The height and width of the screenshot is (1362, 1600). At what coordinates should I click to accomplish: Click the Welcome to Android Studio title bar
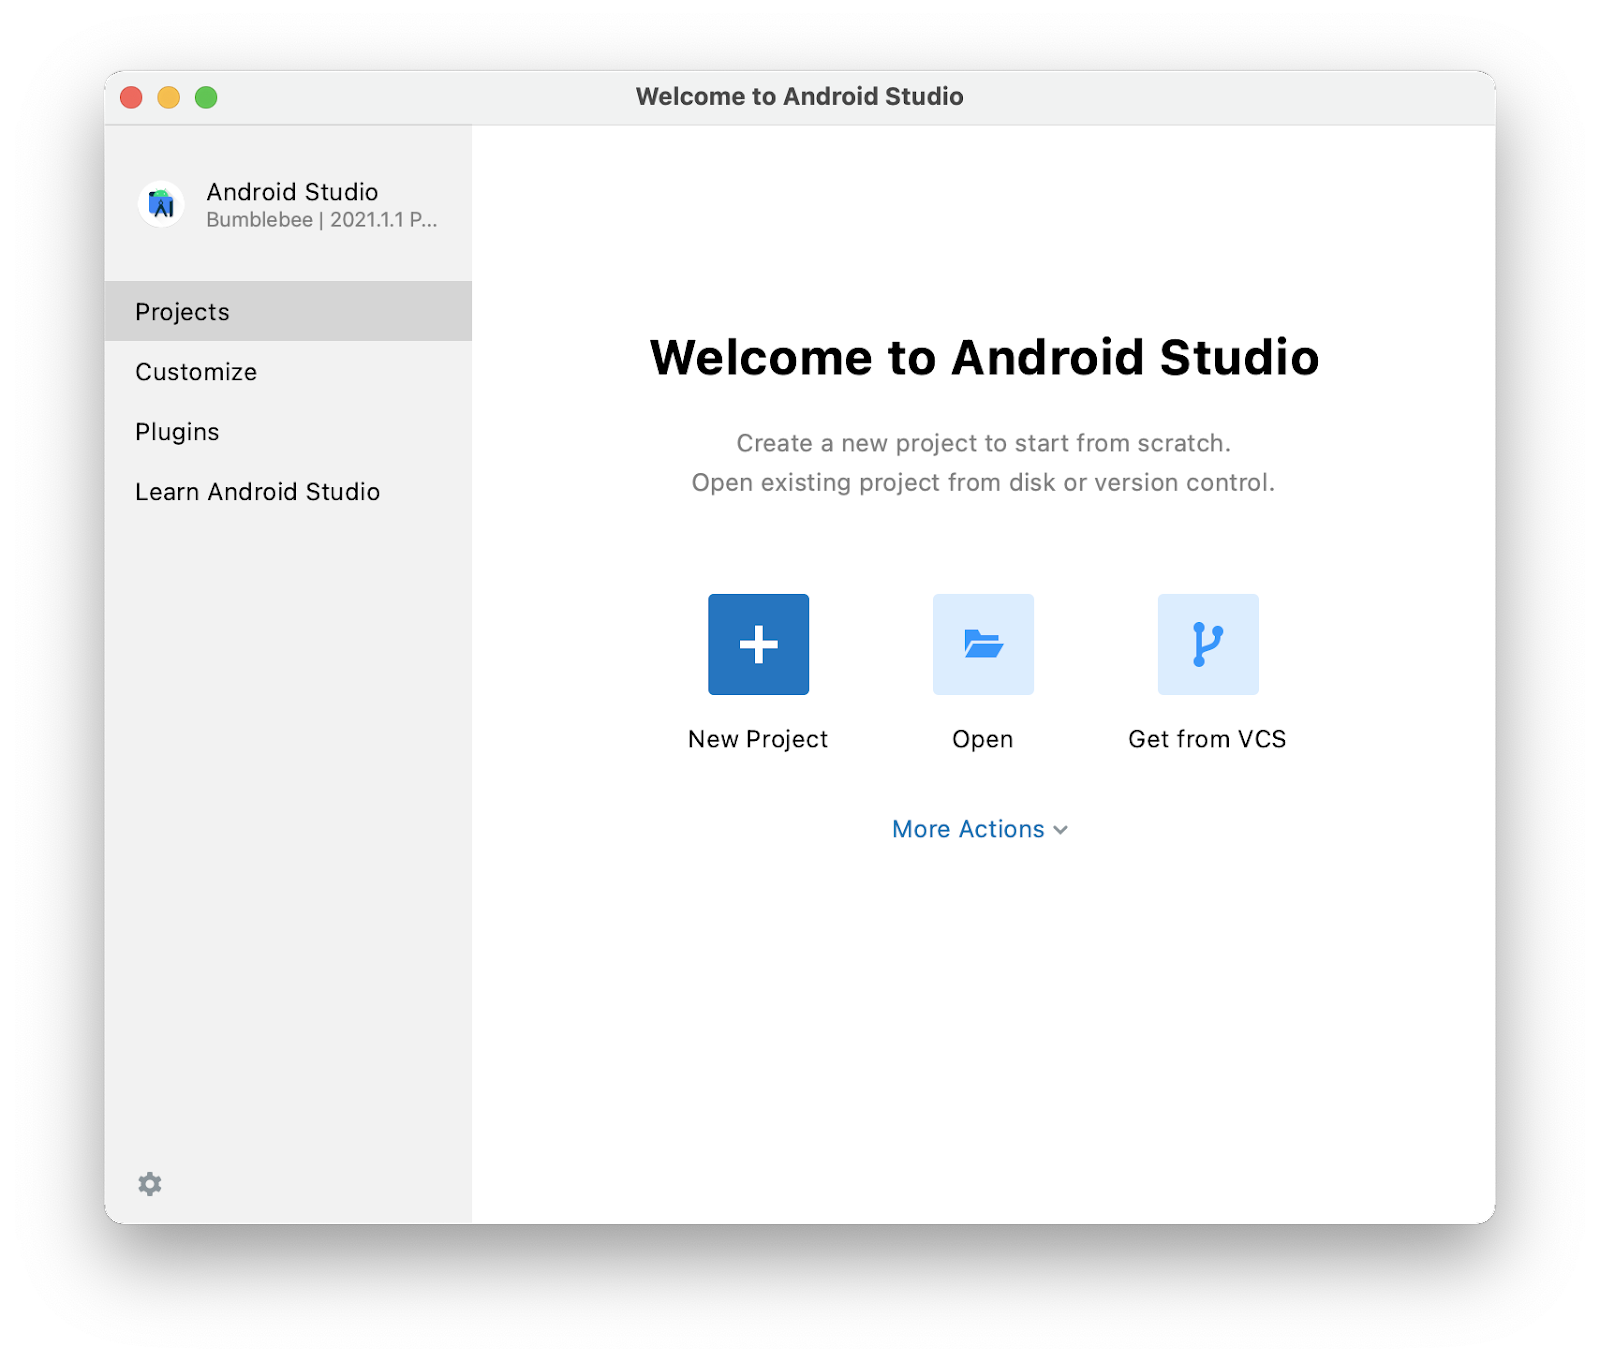tap(800, 96)
